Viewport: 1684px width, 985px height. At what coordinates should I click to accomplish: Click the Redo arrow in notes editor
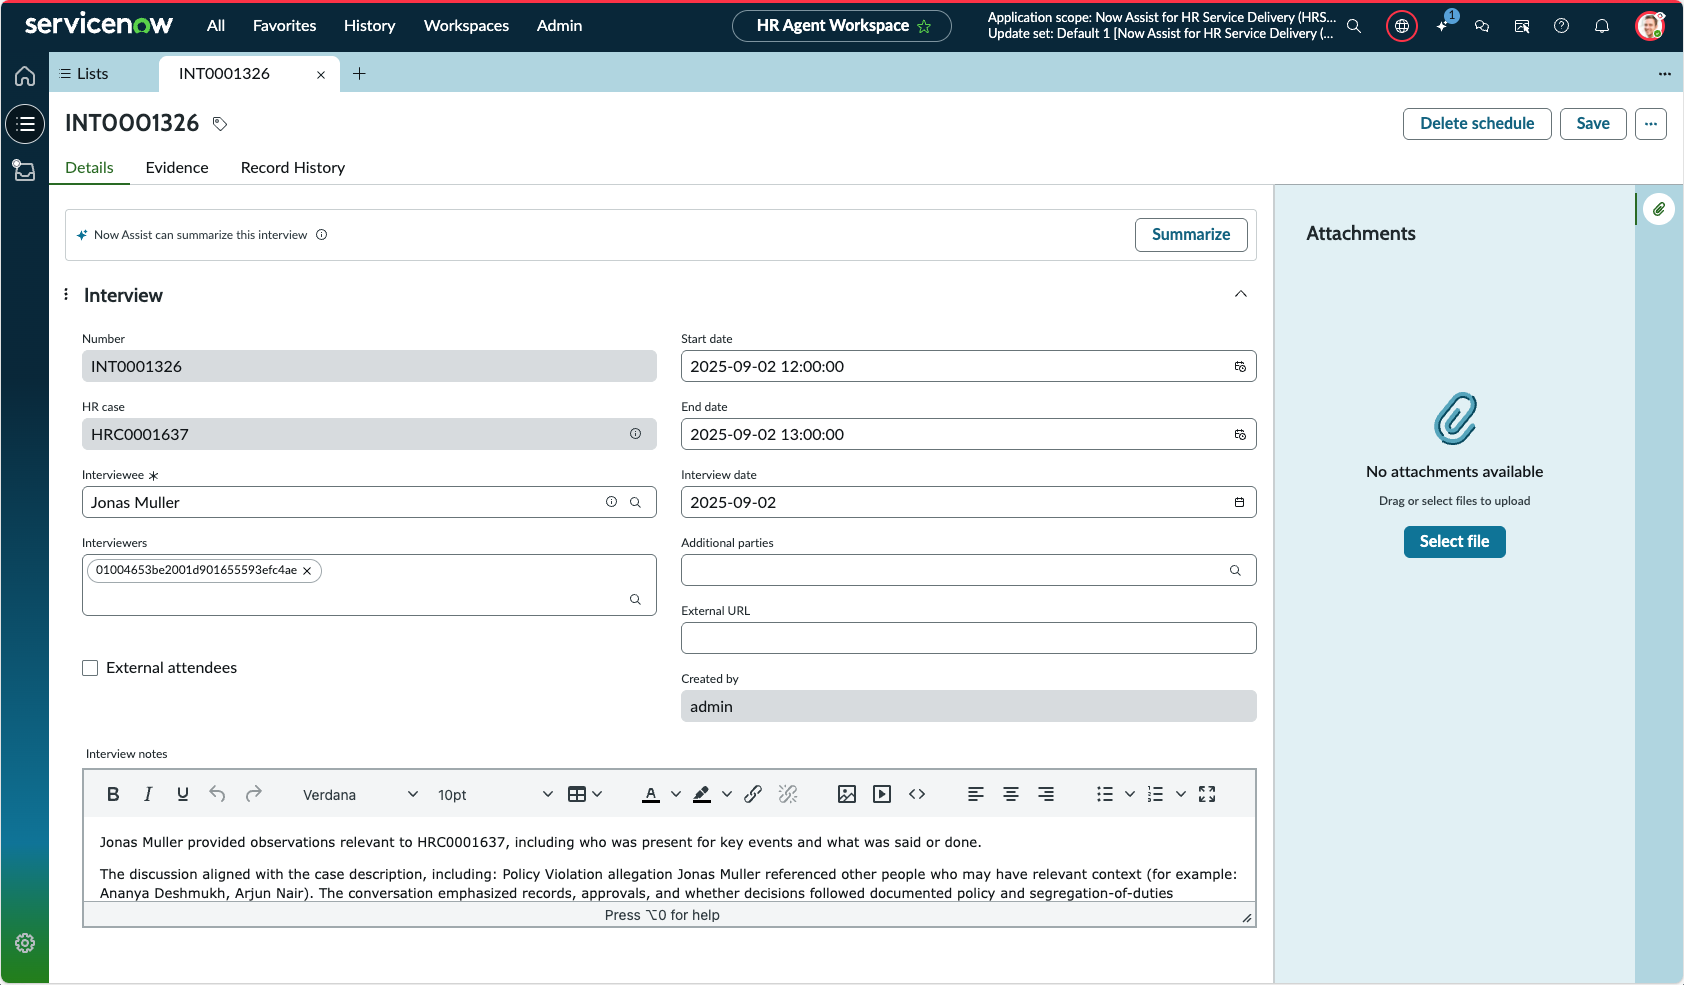[x=254, y=794]
